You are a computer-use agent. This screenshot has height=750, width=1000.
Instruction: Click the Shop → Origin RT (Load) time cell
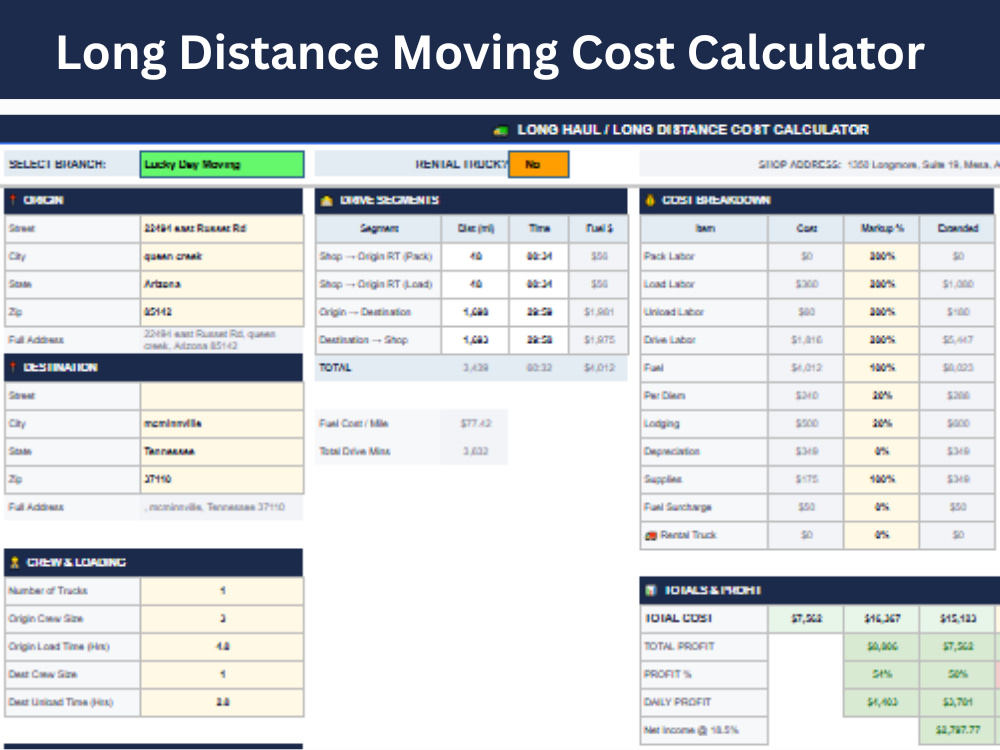(x=539, y=284)
